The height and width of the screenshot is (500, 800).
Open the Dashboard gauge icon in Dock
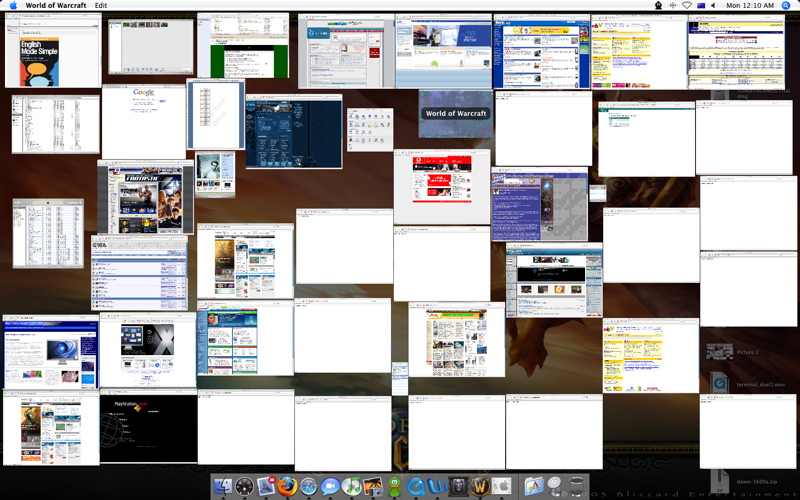click(x=245, y=487)
